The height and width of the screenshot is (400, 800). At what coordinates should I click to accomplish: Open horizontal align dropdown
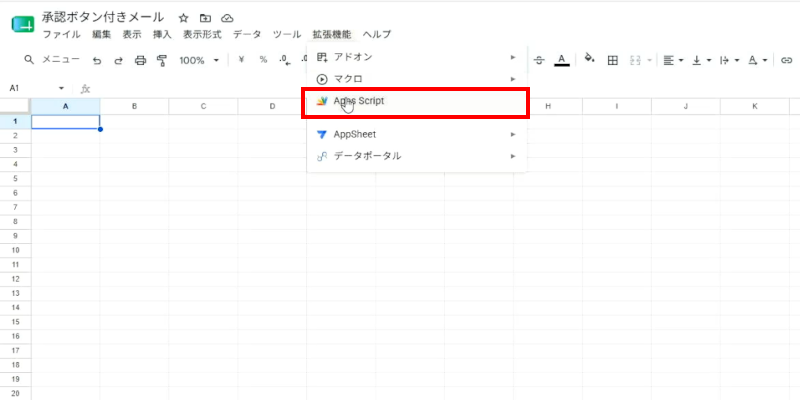(x=673, y=60)
